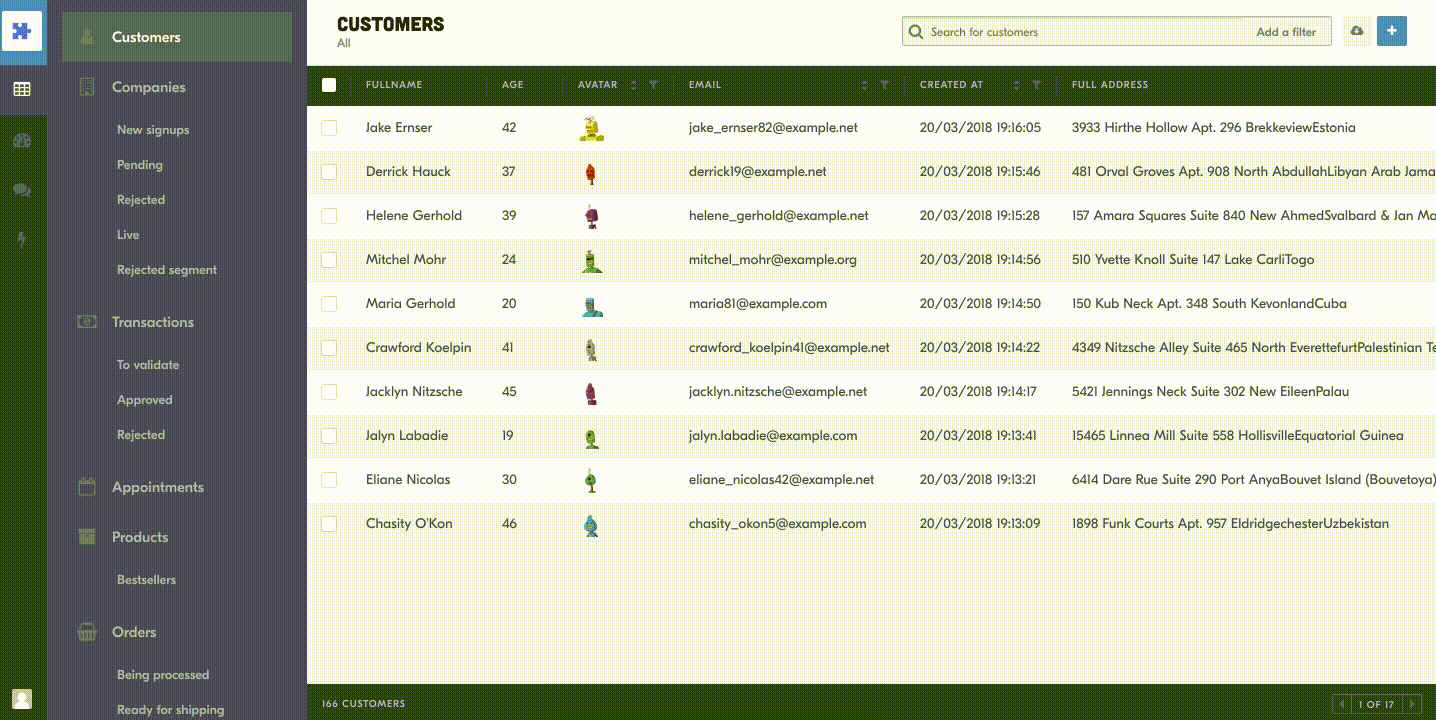Select Bestsellers under Products

(x=146, y=580)
